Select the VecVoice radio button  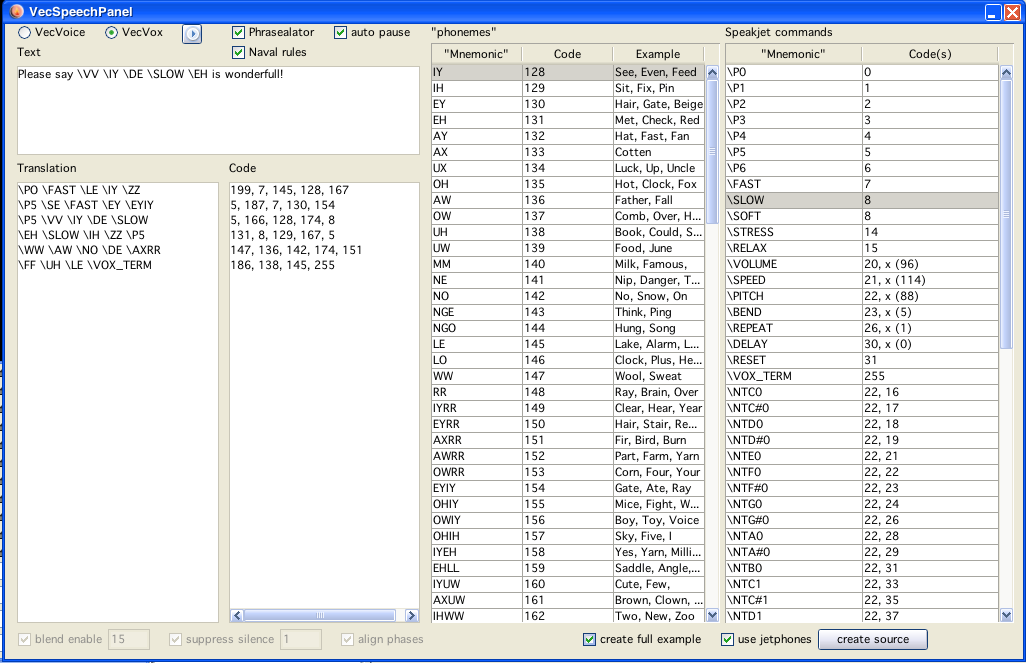(25, 33)
